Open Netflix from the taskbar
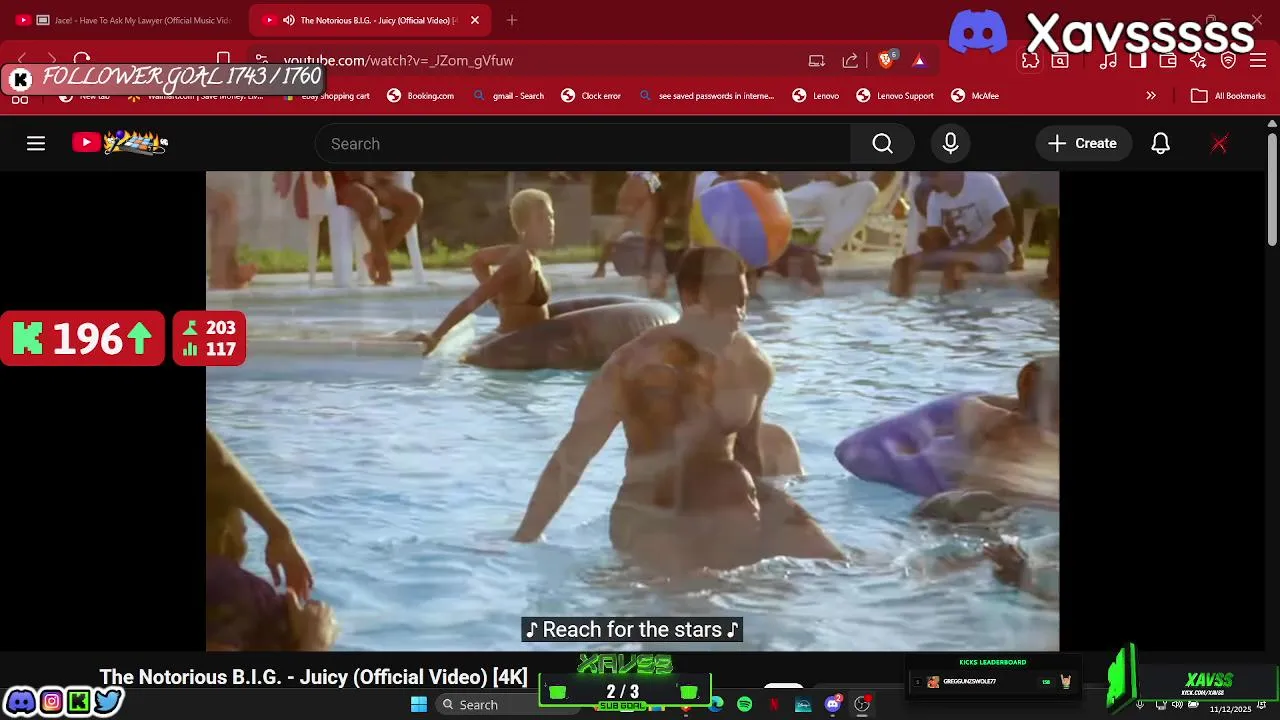 click(774, 704)
